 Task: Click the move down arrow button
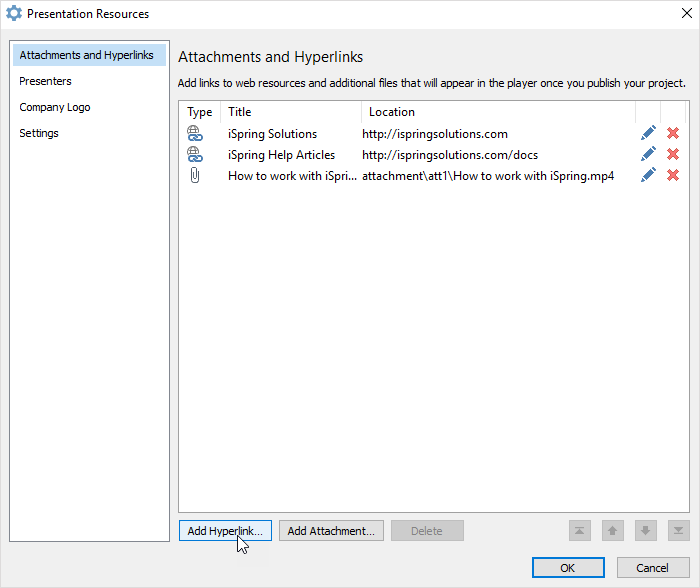point(646,531)
